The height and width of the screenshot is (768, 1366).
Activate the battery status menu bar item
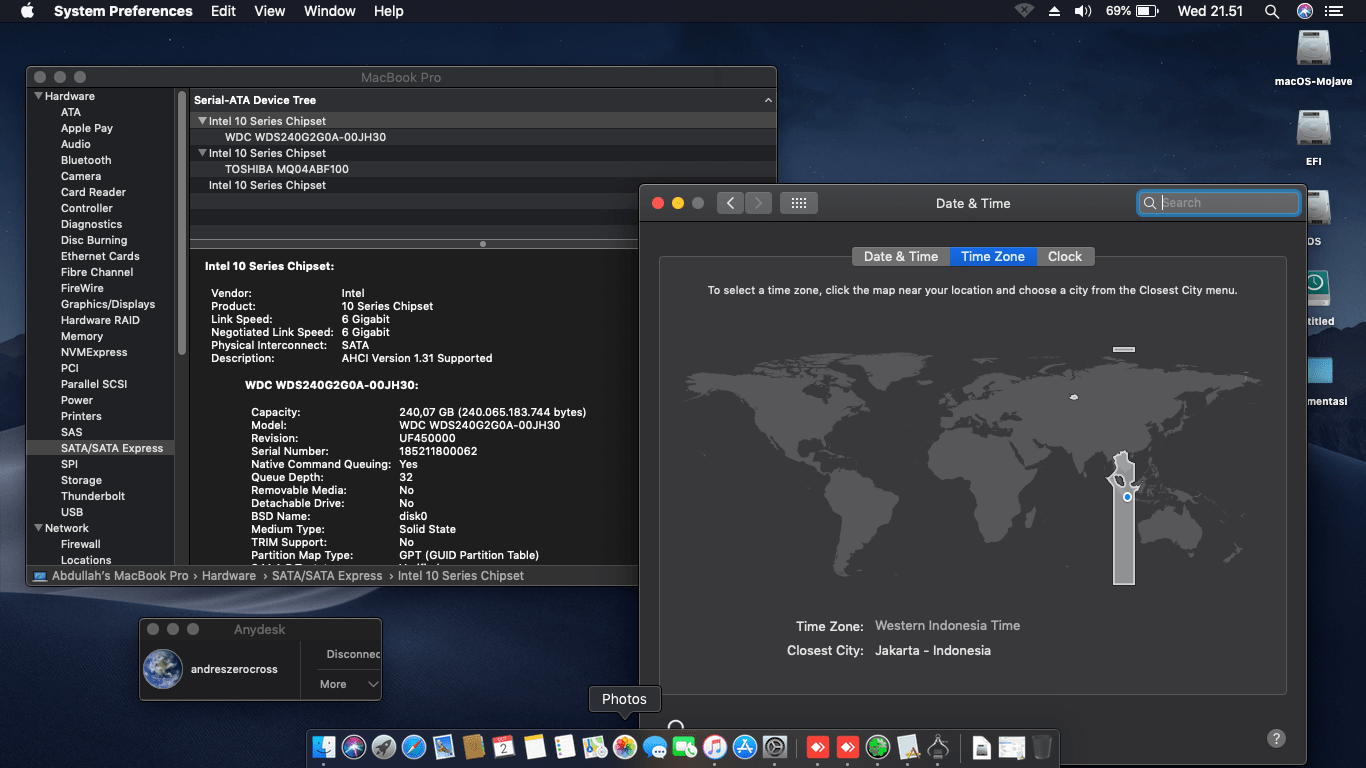point(1131,11)
